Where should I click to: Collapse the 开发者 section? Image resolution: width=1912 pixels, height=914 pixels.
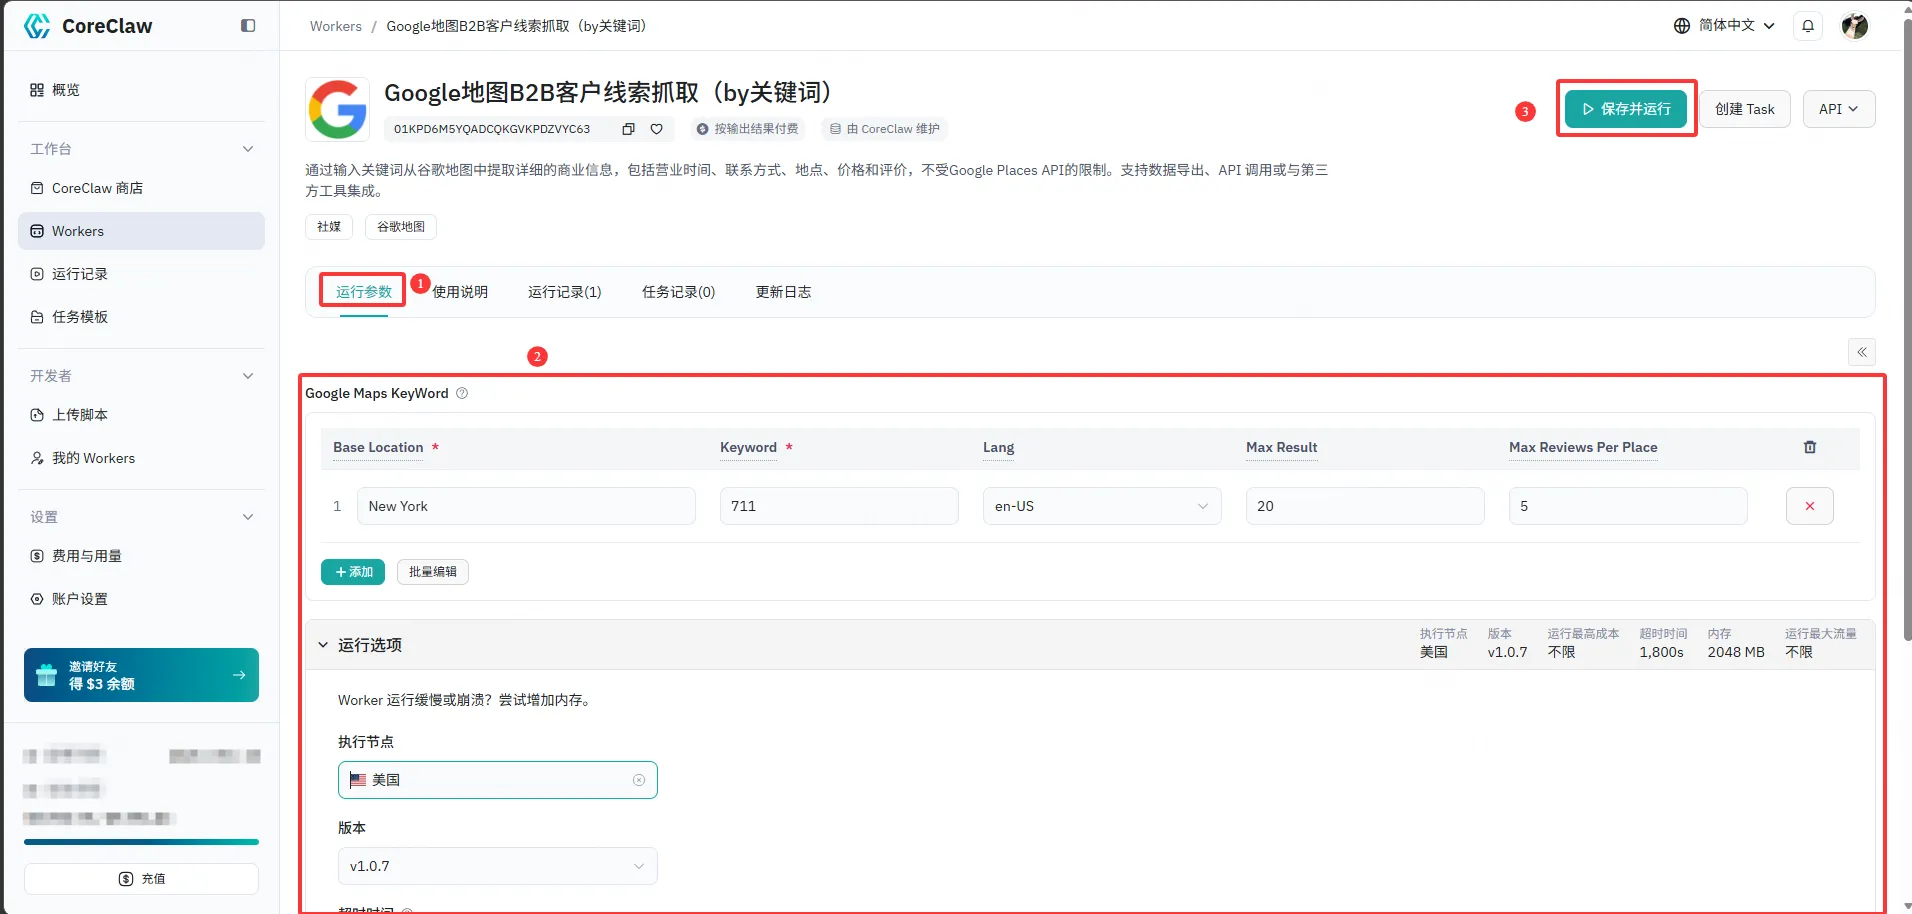[248, 376]
